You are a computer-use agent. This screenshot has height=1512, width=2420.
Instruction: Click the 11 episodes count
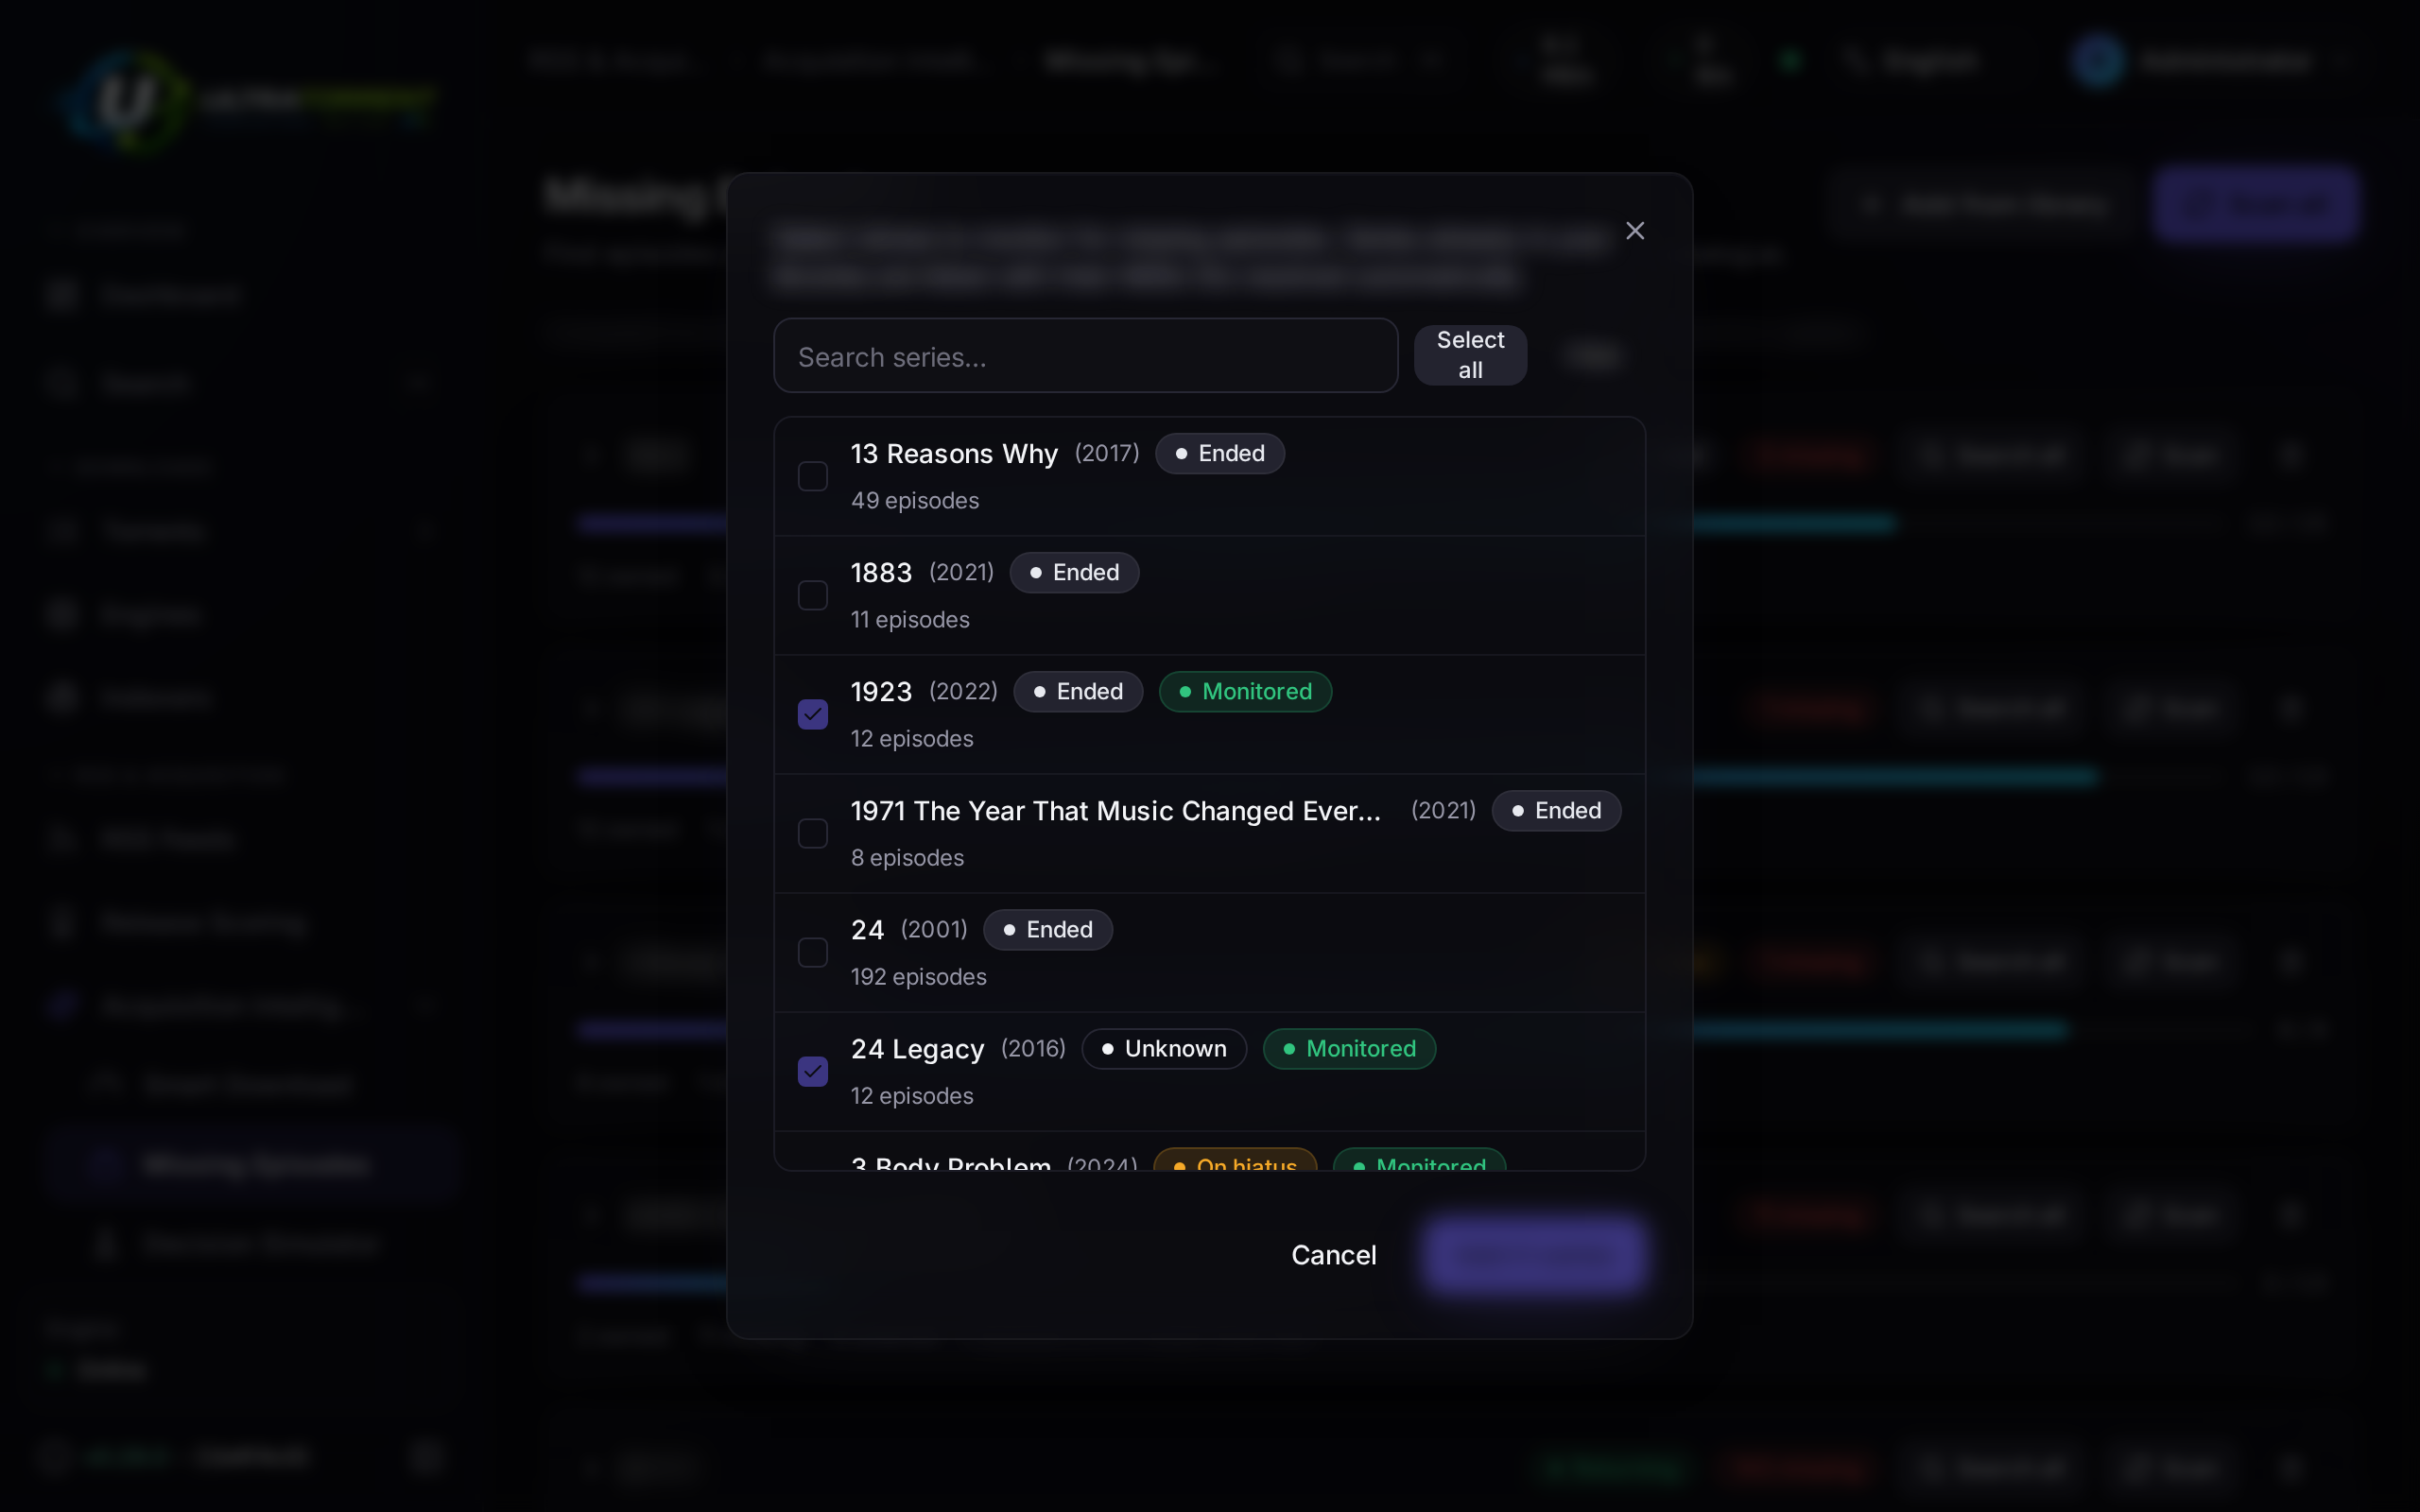point(910,620)
